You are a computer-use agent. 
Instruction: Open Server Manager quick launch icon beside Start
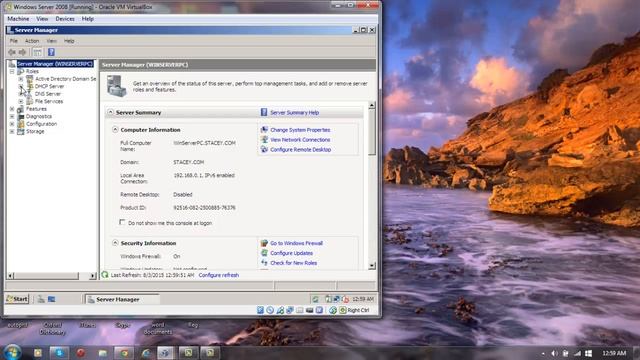click(x=41, y=299)
